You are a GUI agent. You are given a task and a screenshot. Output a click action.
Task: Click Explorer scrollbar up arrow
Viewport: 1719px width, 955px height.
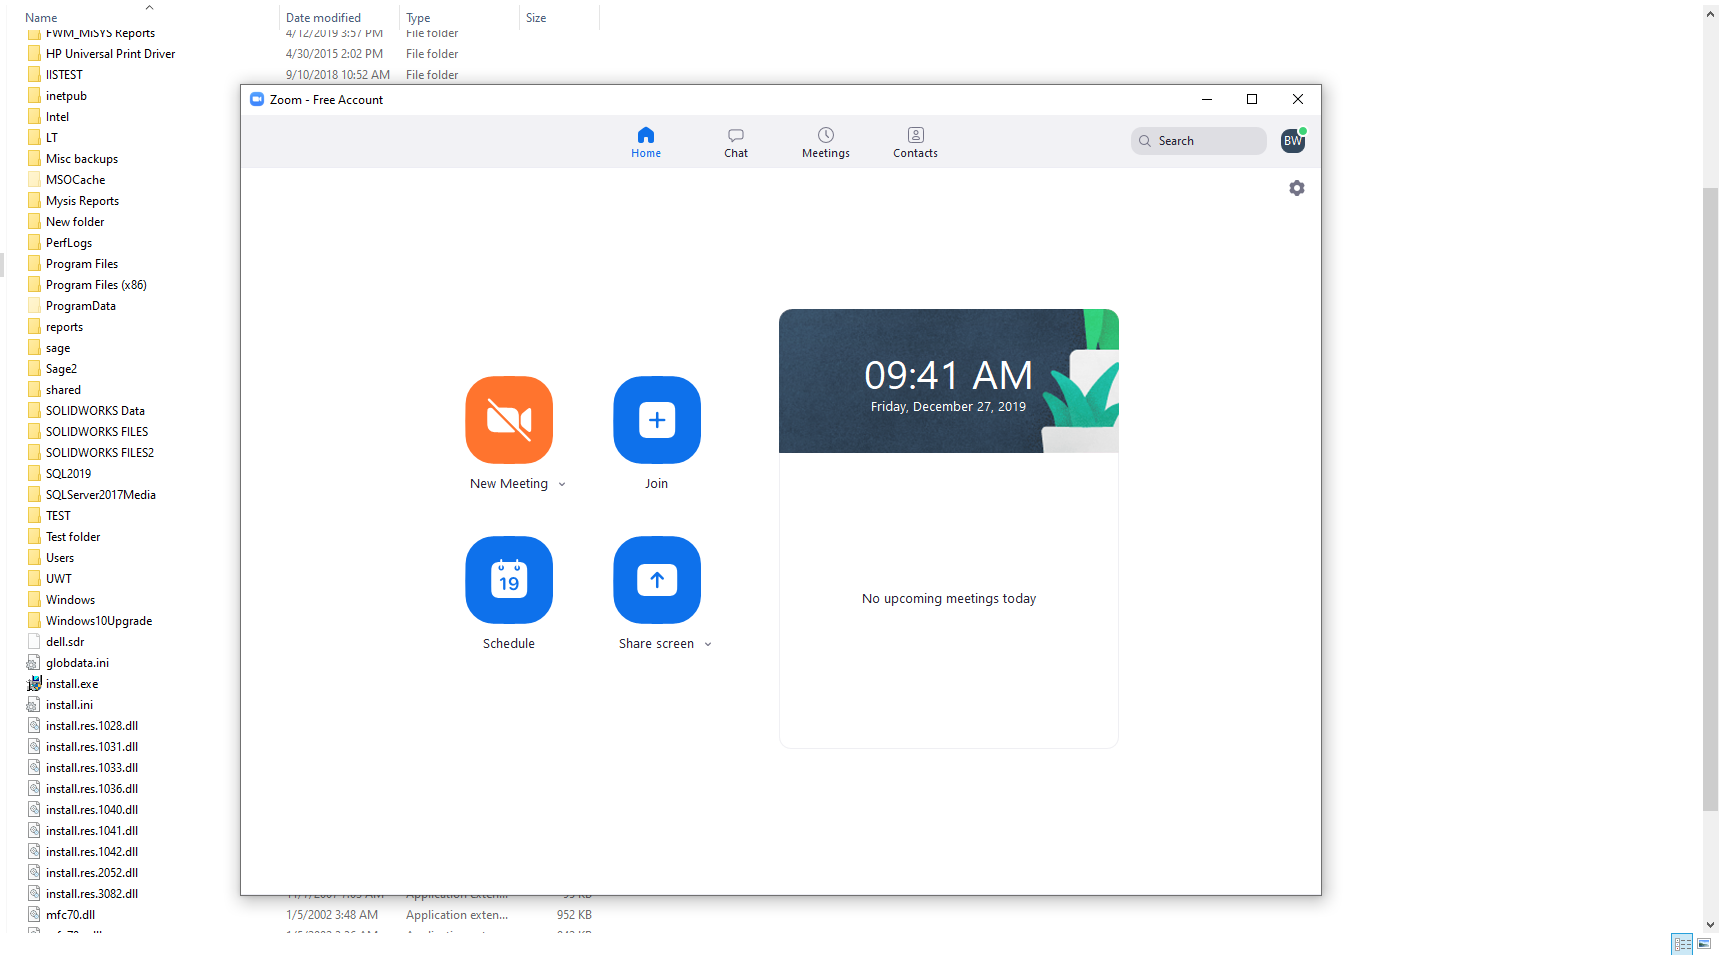[1711, 13]
